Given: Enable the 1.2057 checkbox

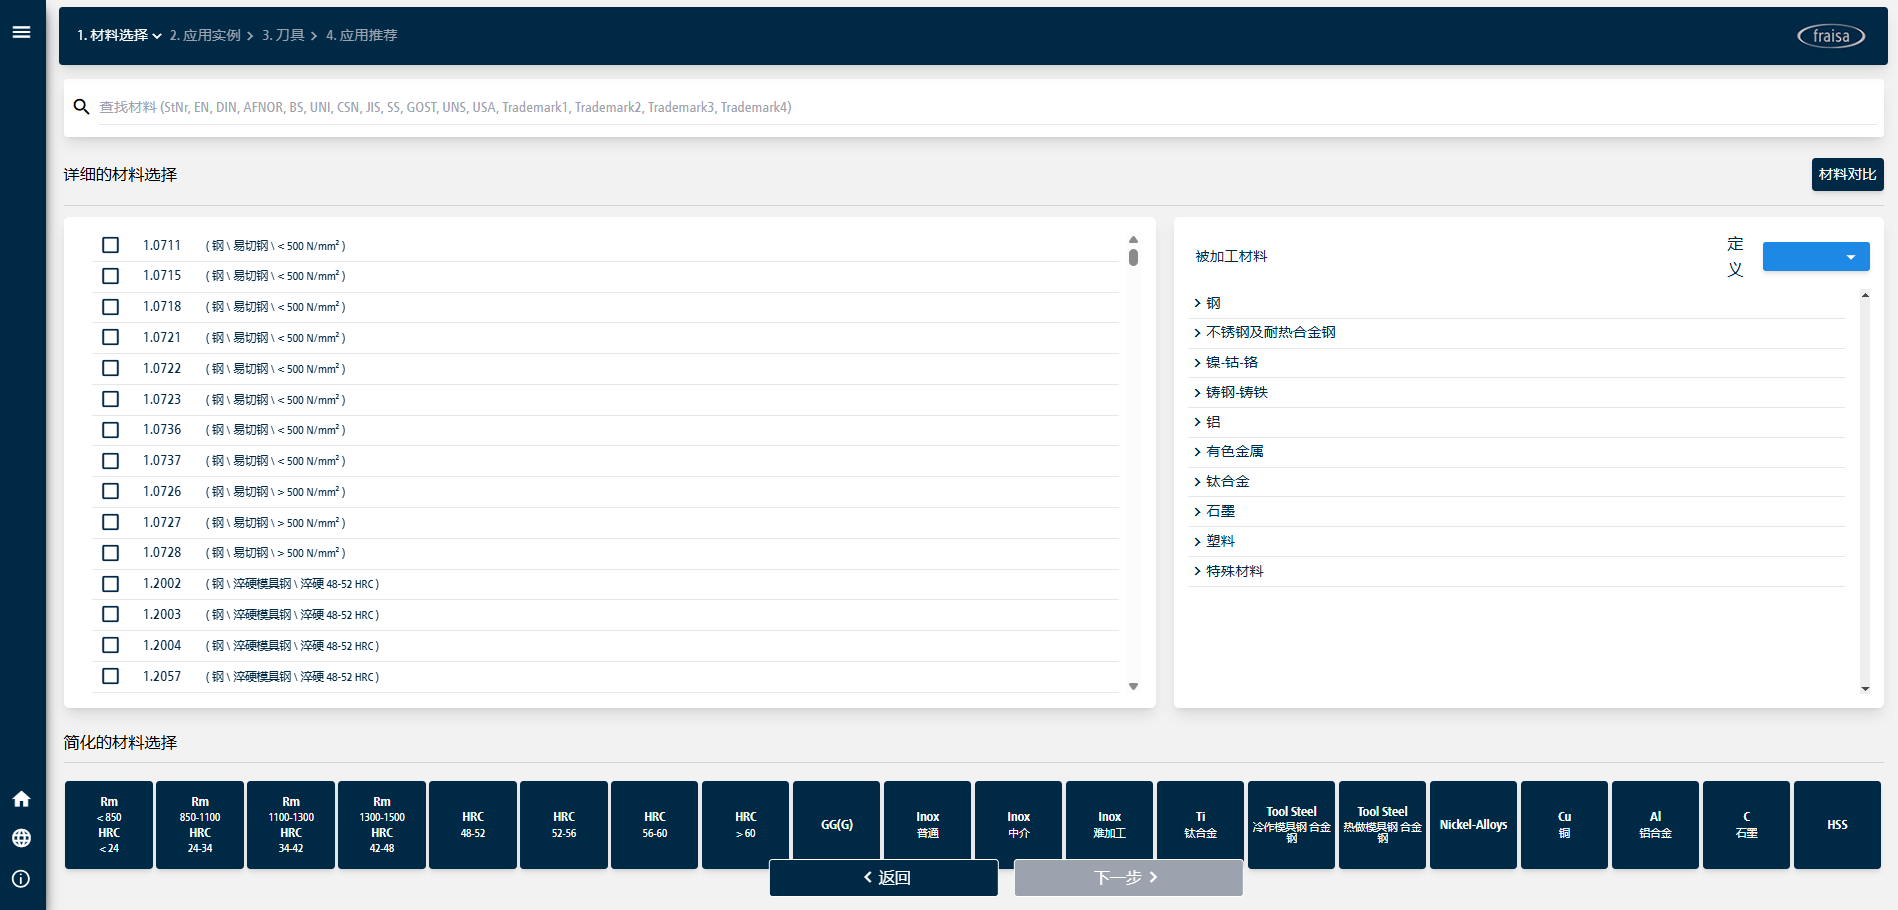Looking at the screenshot, I should [x=111, y=676].
